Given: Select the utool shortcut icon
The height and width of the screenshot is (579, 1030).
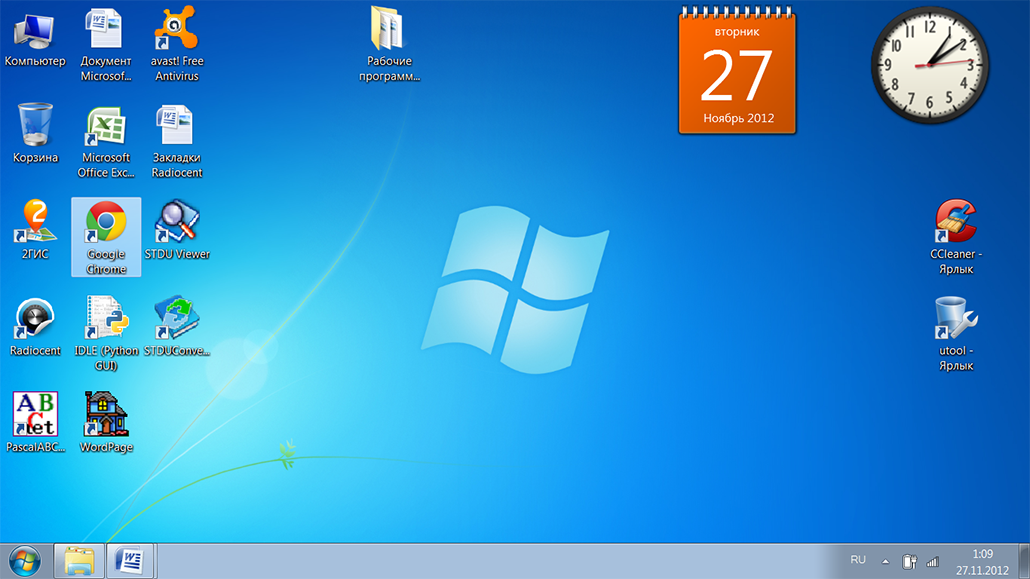Looking at the screenshot, I should pos(956,334).
